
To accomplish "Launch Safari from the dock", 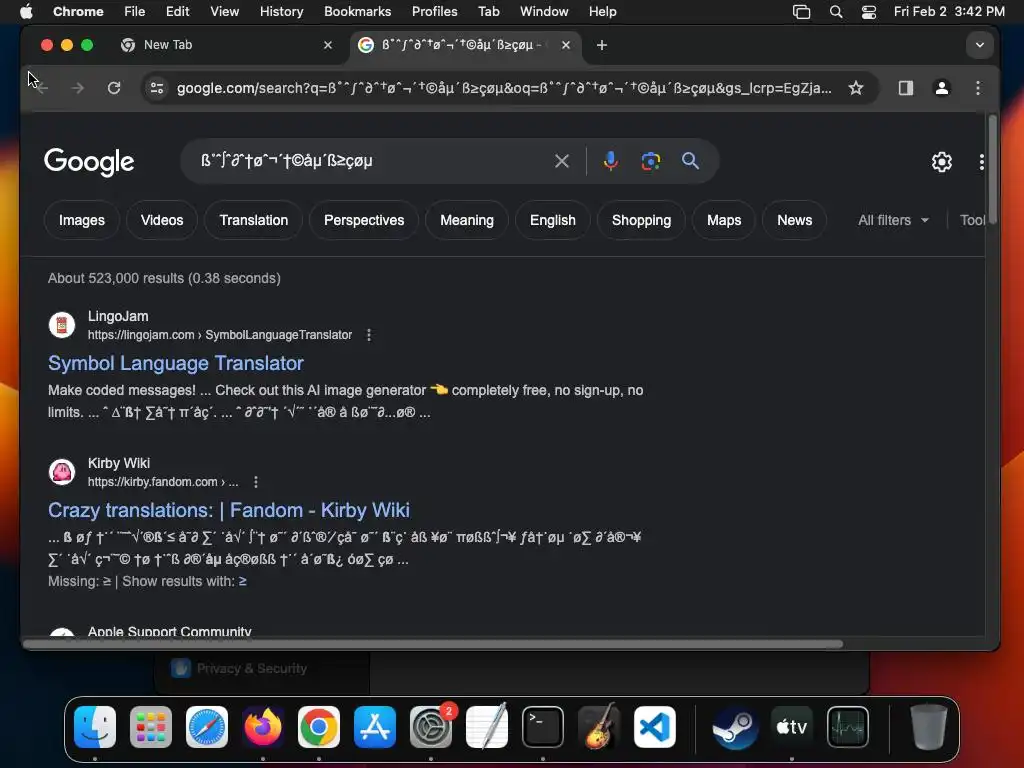I will [207, 727].
